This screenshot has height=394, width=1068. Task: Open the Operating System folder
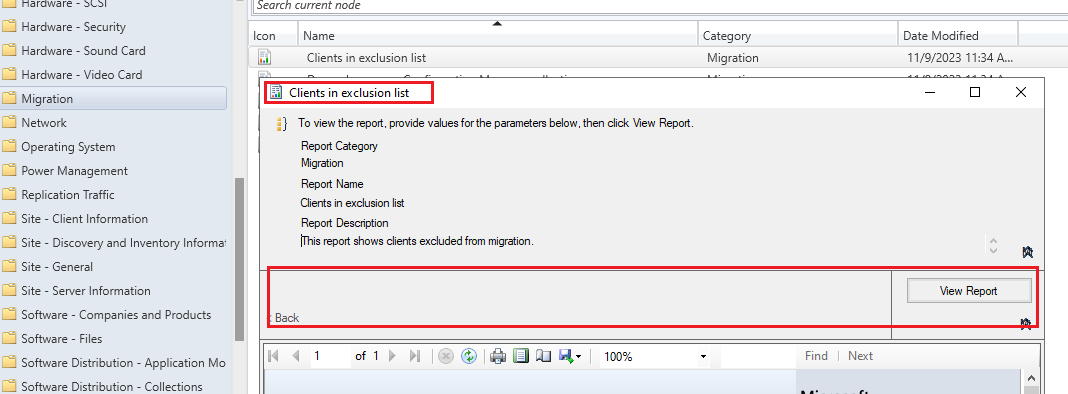pos(68,147)
